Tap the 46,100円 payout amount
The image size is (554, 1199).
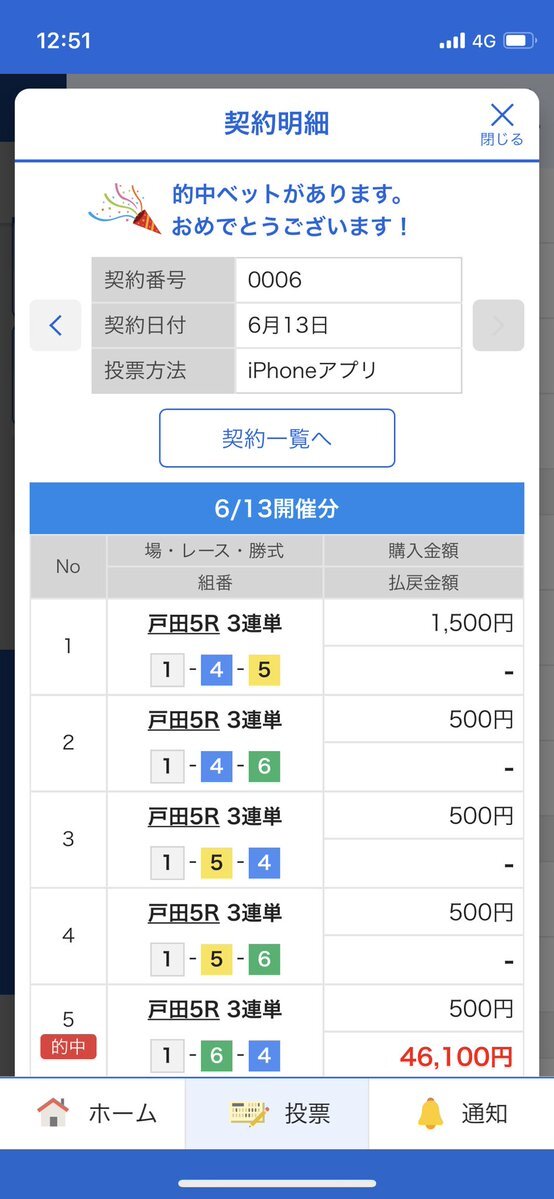tap(456, 1057)
